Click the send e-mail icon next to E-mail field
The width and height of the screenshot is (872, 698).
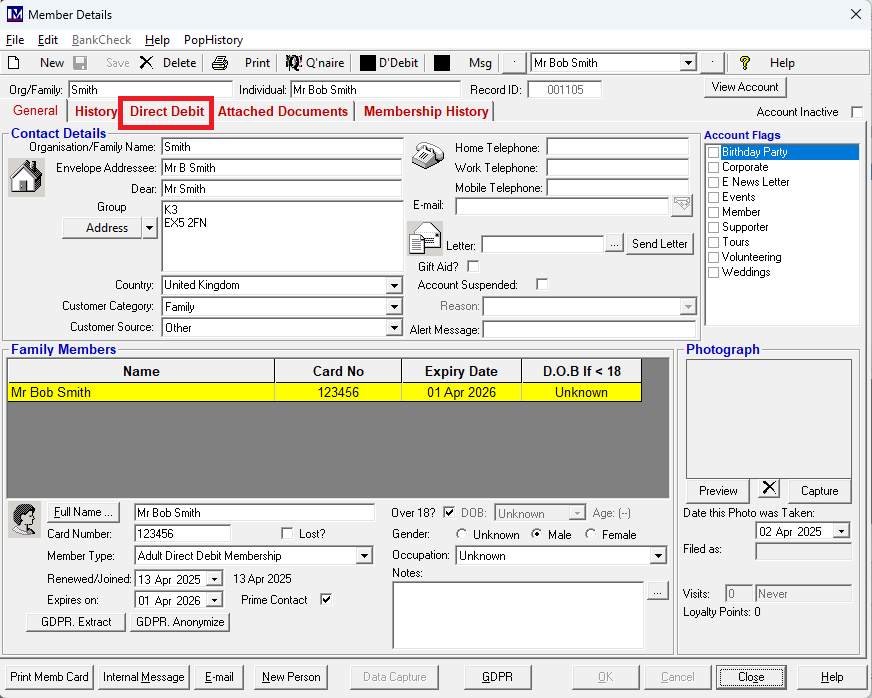tap(682, 205)
